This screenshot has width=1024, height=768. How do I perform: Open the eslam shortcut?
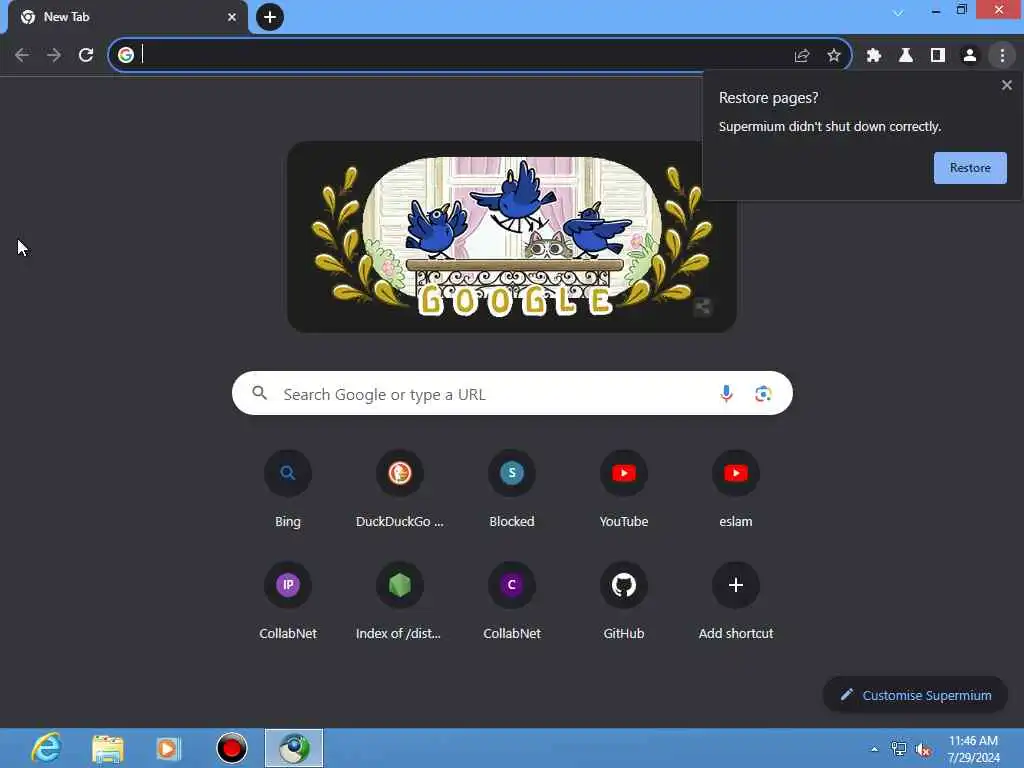click(x=736, y=488)
